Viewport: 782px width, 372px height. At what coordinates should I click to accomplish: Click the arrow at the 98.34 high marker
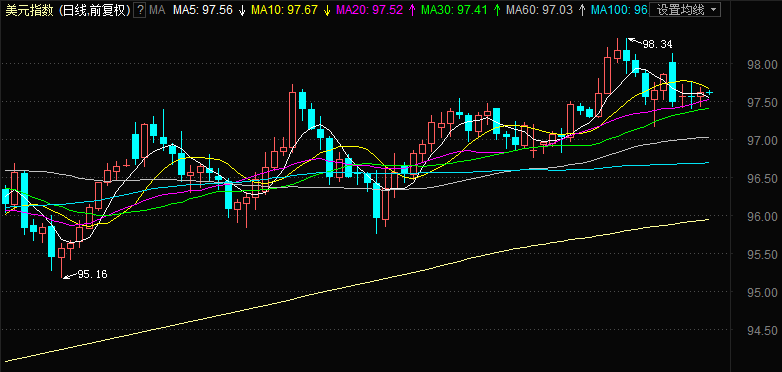point(634,41)
